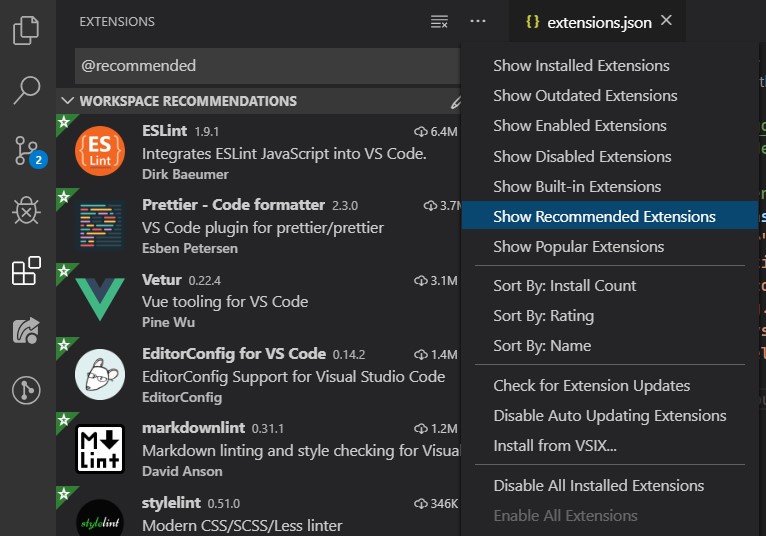Click Vetur 3.1M download count
Screen dimensions: 766x536
coord(436,280)
